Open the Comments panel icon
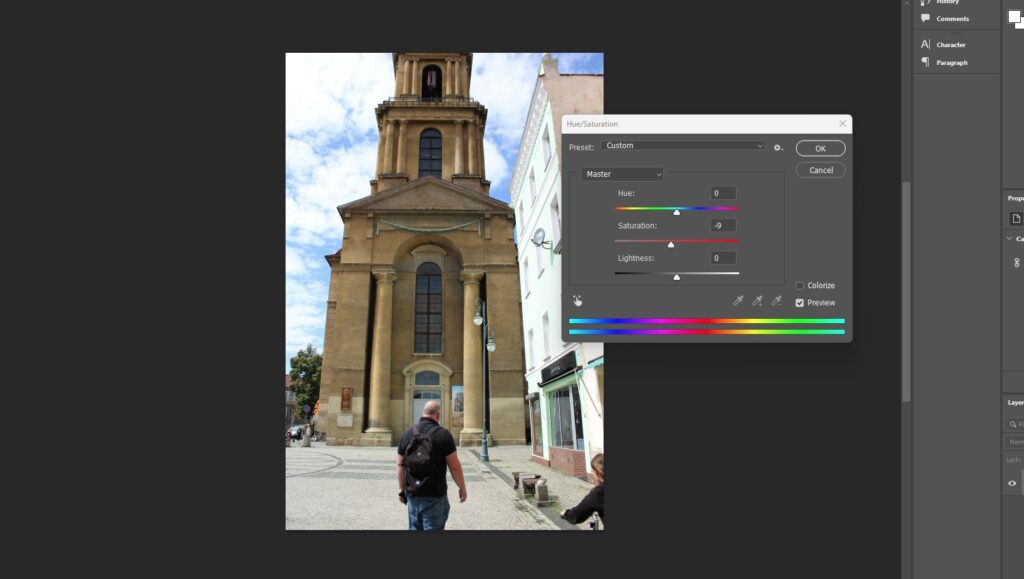 point(925,18)
